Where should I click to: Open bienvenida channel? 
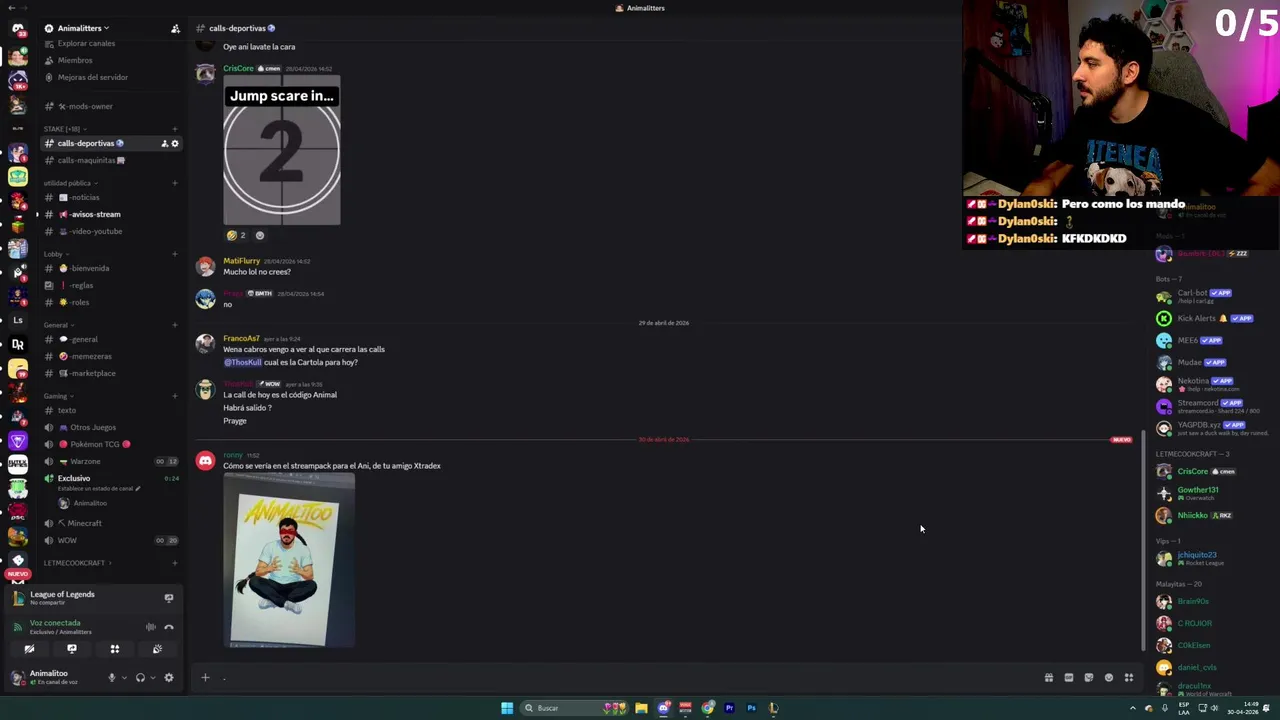tap(110, 268)
